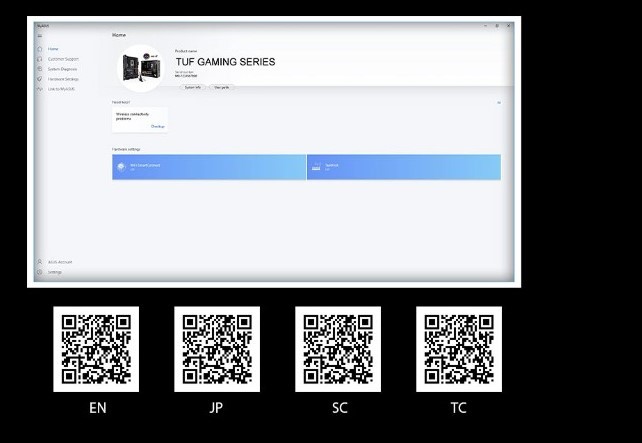Open ASUS Account via its person icon
Screen dimensions: 642x443
coord(40,262)
